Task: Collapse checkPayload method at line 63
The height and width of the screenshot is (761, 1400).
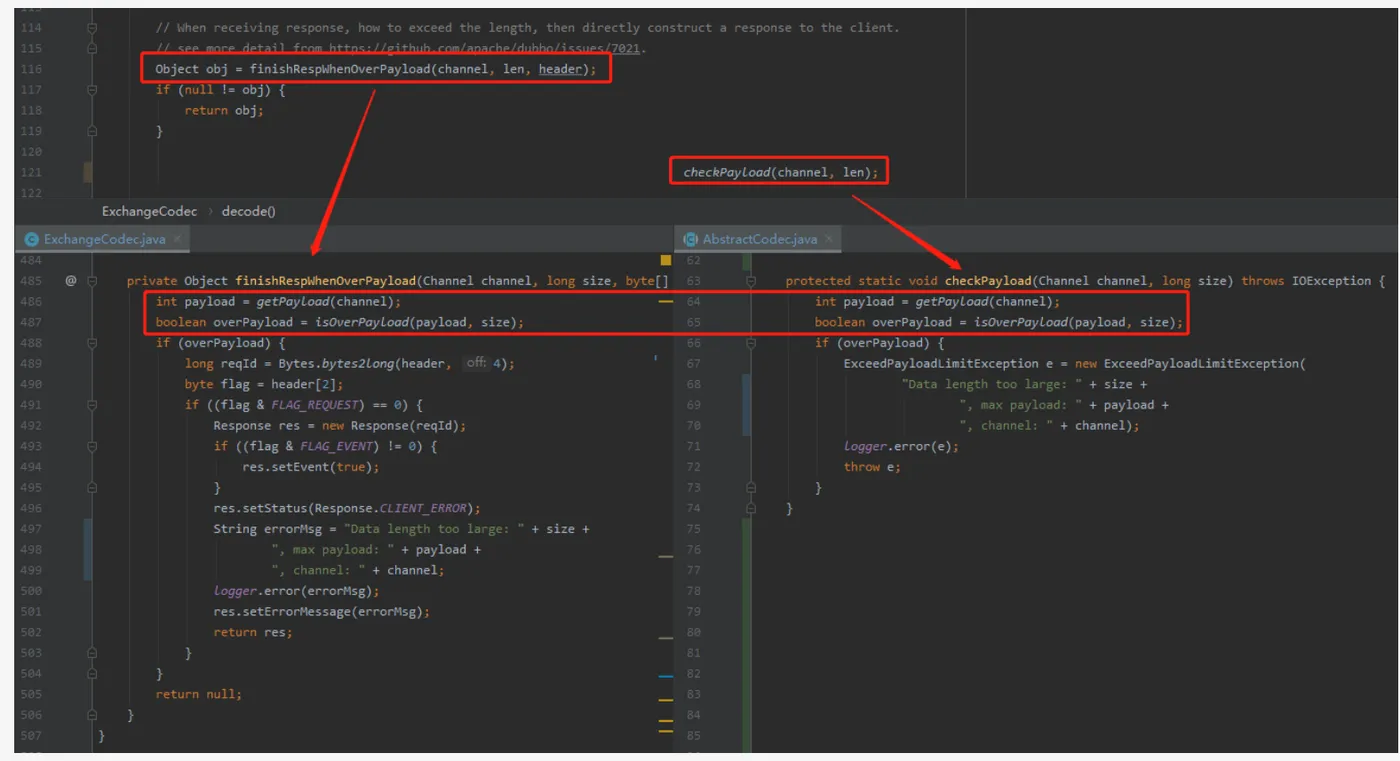Action: (x=749, y=281)
